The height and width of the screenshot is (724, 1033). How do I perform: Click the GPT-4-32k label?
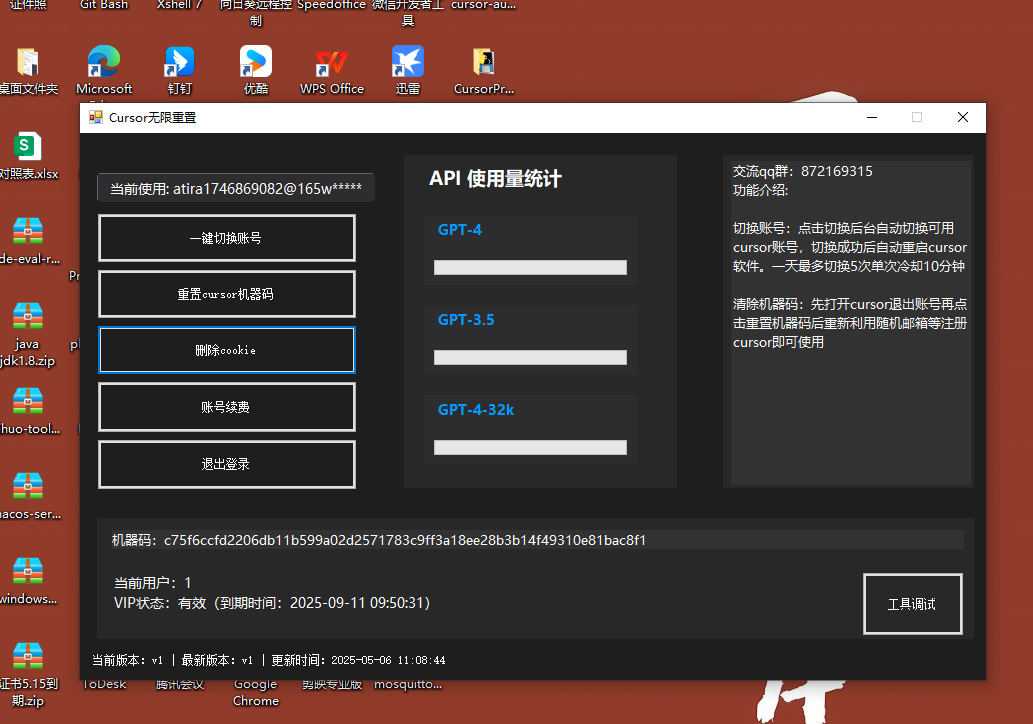pos(476,410)
